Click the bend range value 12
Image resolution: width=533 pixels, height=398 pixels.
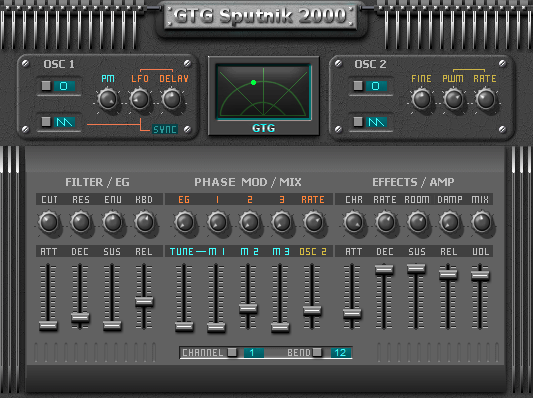341,353
